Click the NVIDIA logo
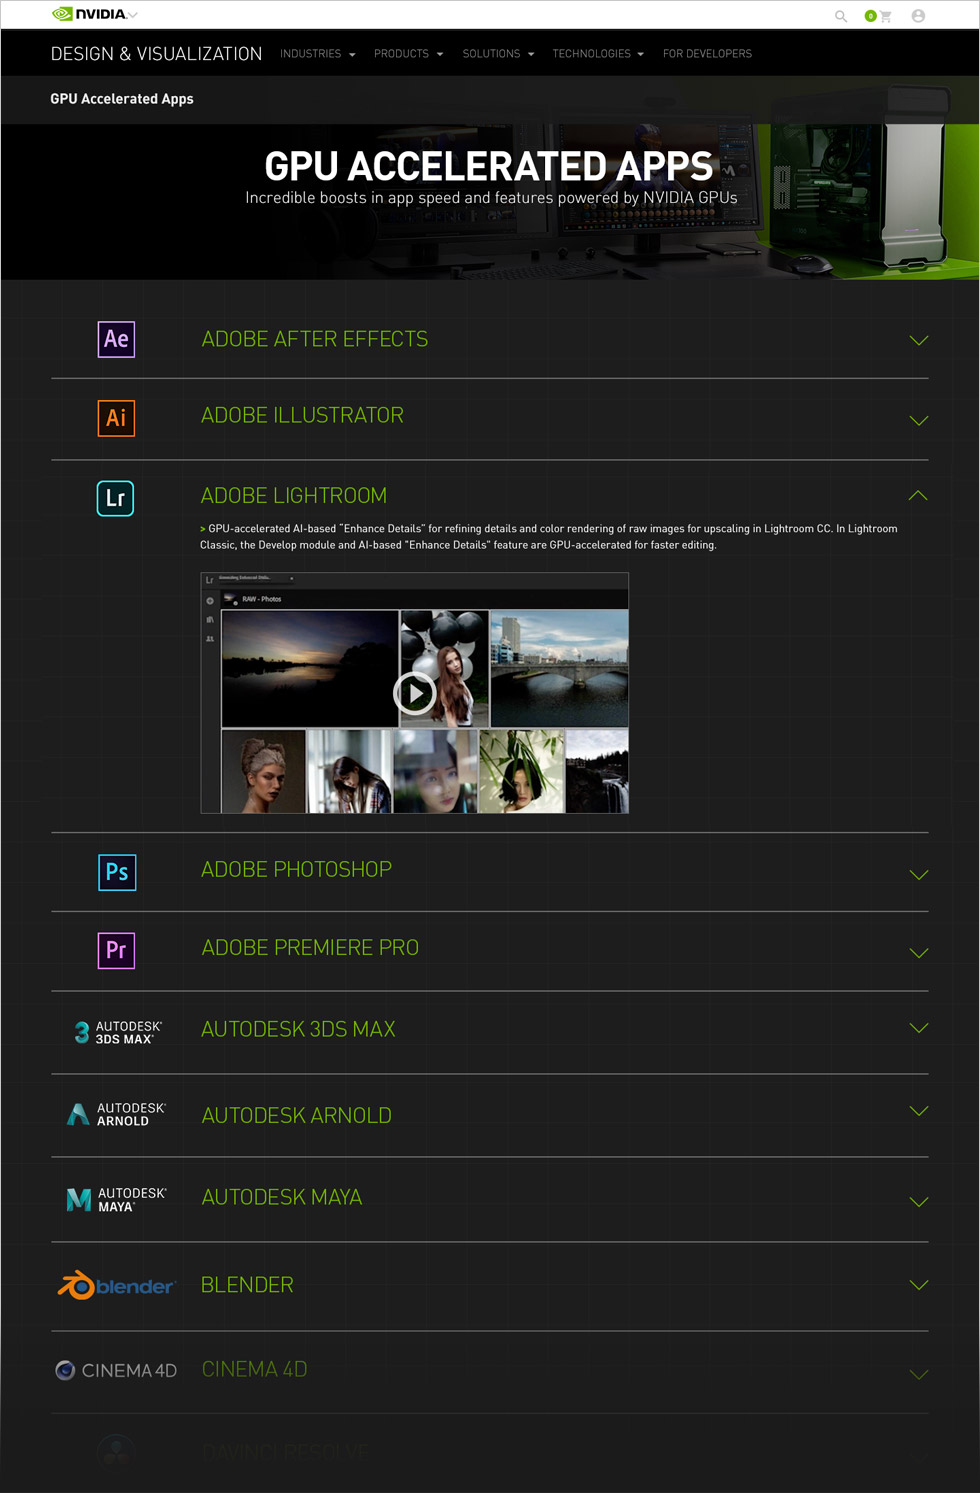The width and height of the screenshot is (980, 1493). point(90,14)
